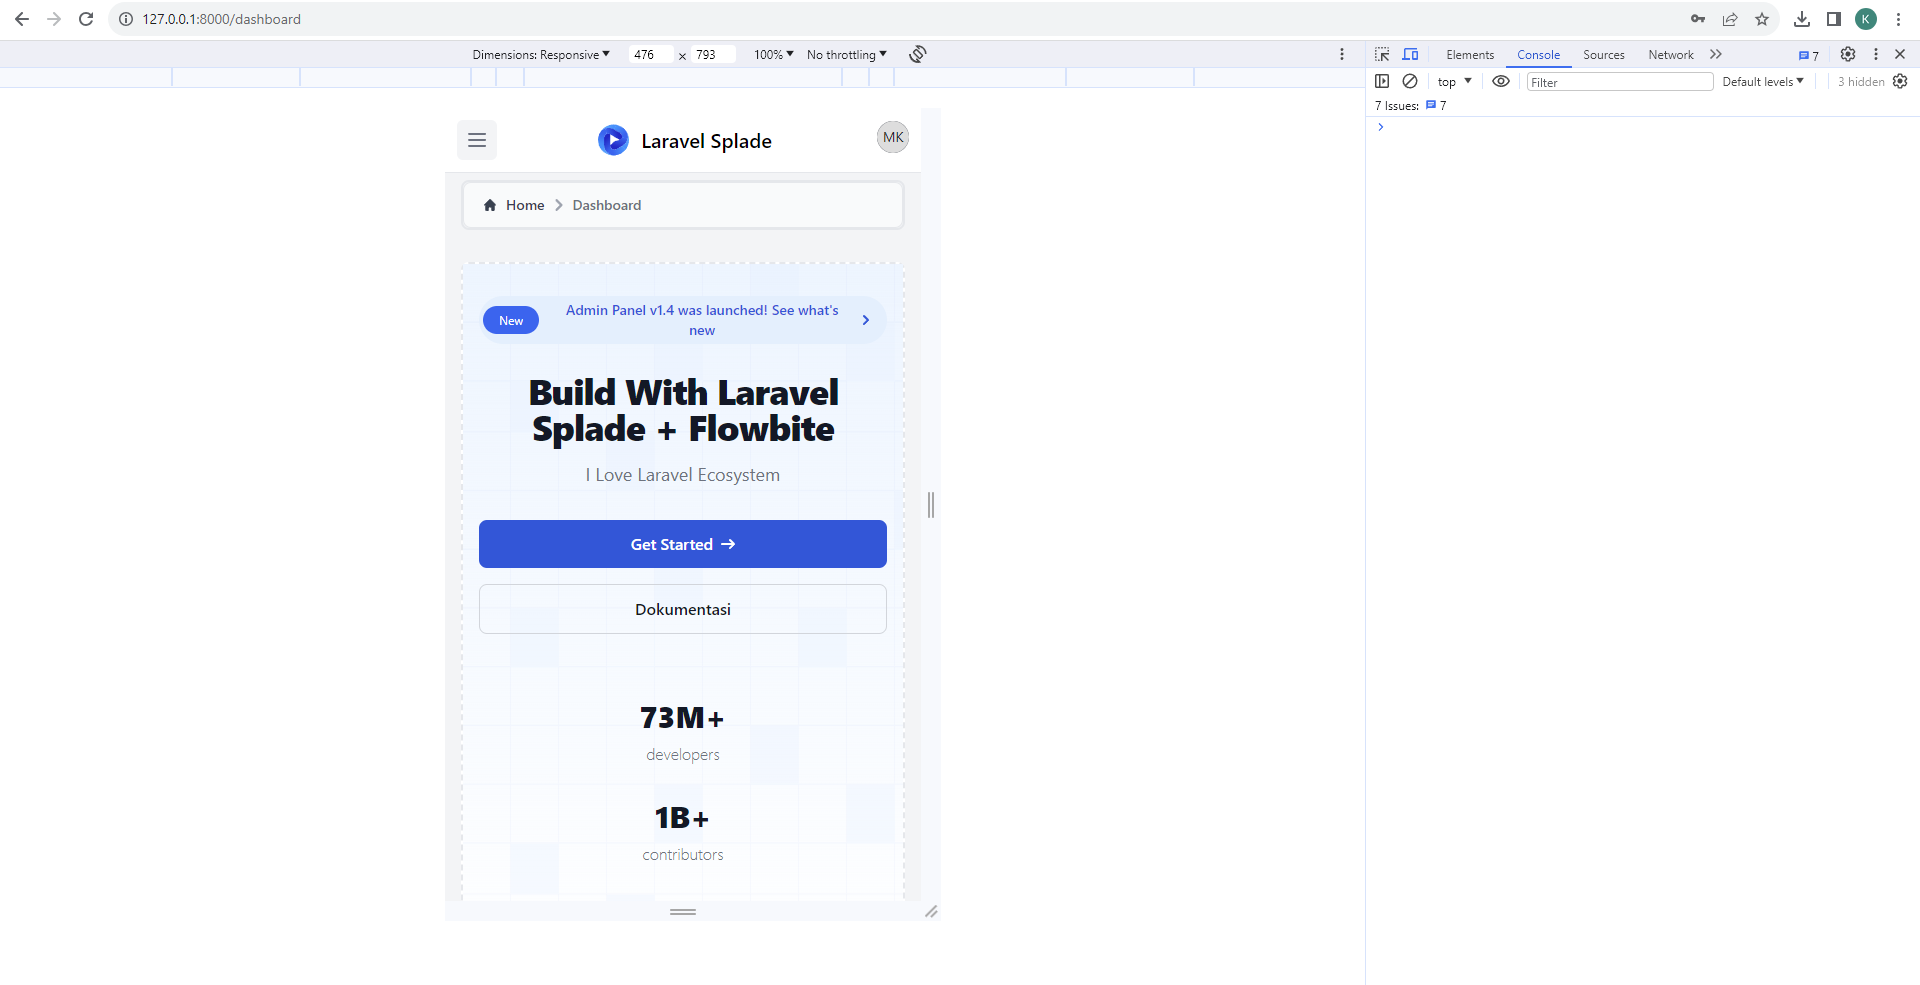The image size is (1920, 985).
Task: Close the DevTools panel
Action: pos(1900,54)
